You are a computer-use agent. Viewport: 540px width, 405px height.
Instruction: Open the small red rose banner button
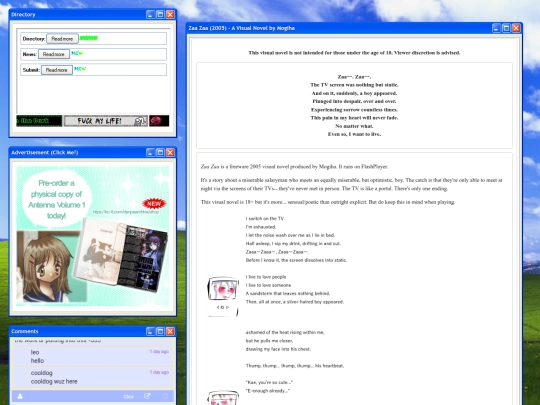click(x=159, y=121)
